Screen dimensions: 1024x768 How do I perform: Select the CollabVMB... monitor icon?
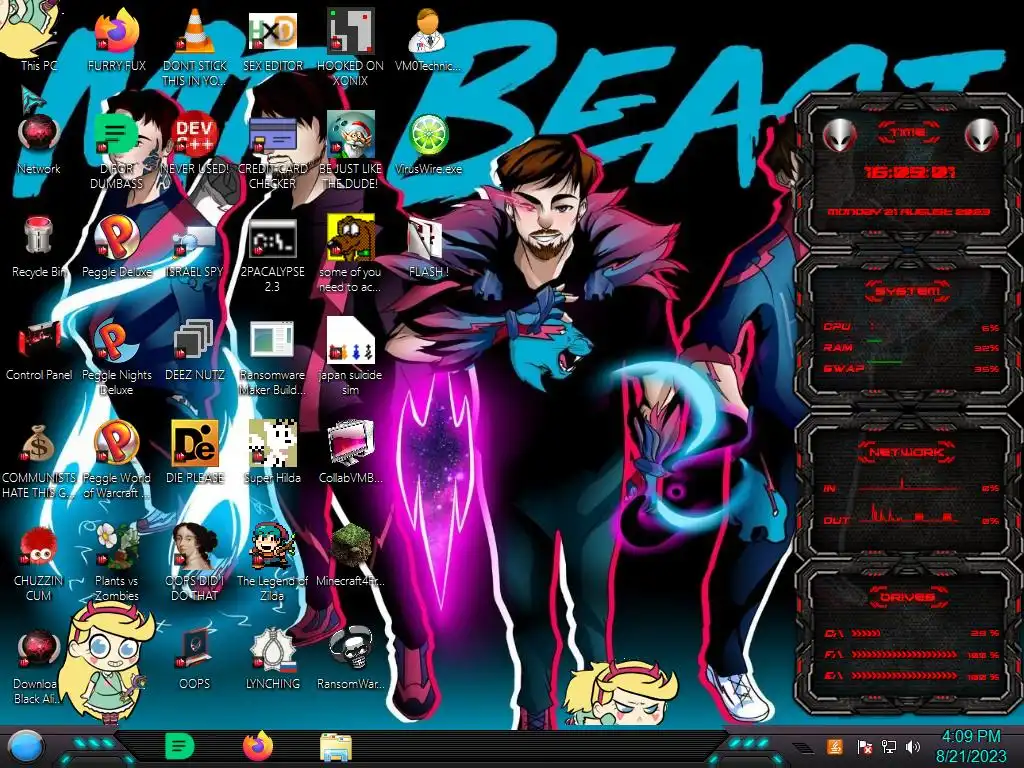[351, 451]
